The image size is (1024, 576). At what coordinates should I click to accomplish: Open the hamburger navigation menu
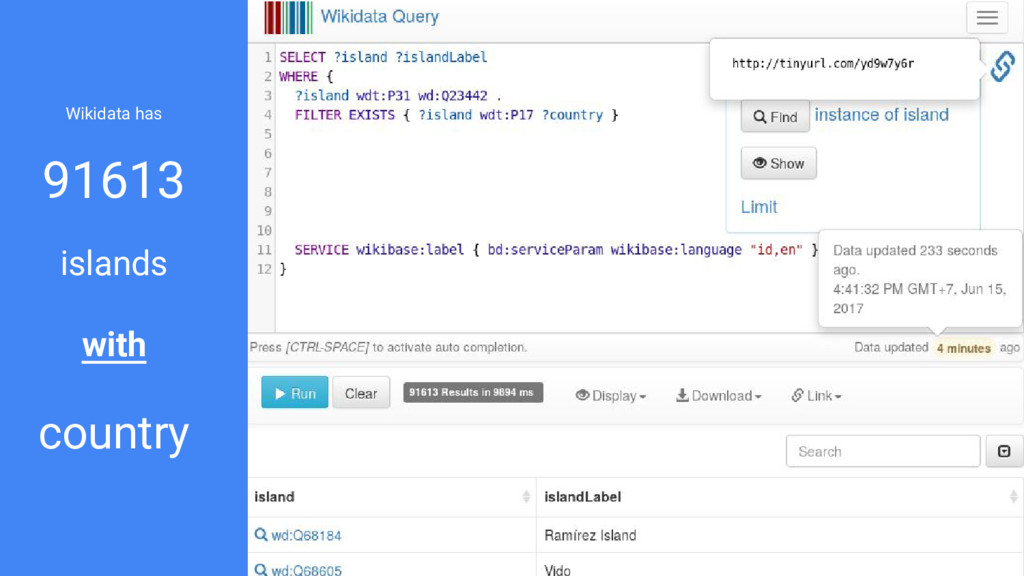click(x=987, y=18)
